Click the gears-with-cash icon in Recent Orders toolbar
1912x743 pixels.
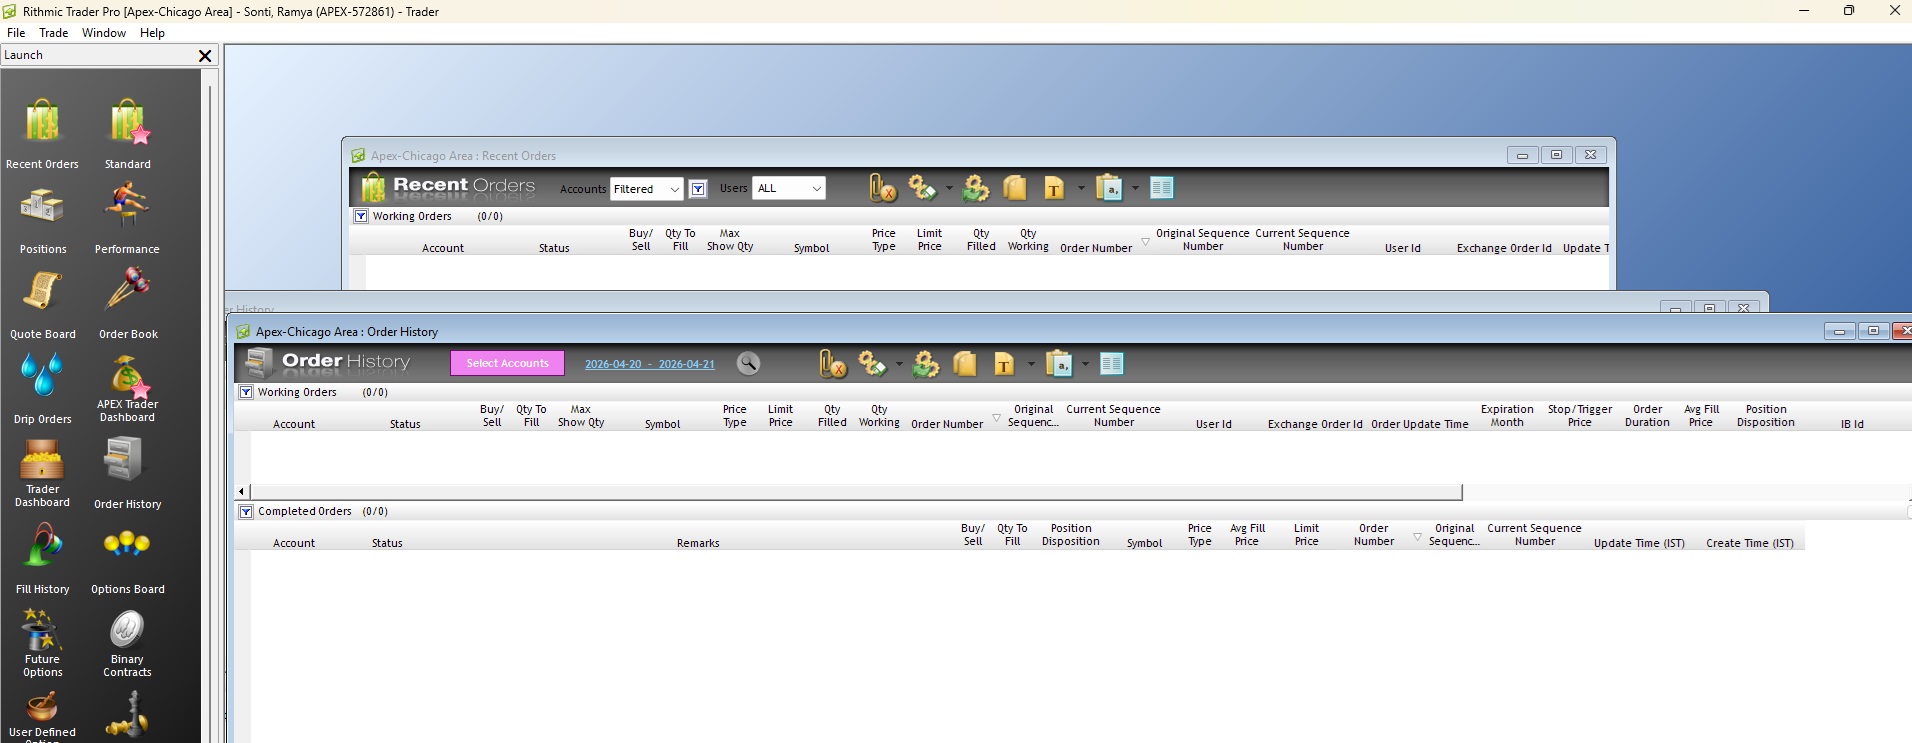point(922,188)
